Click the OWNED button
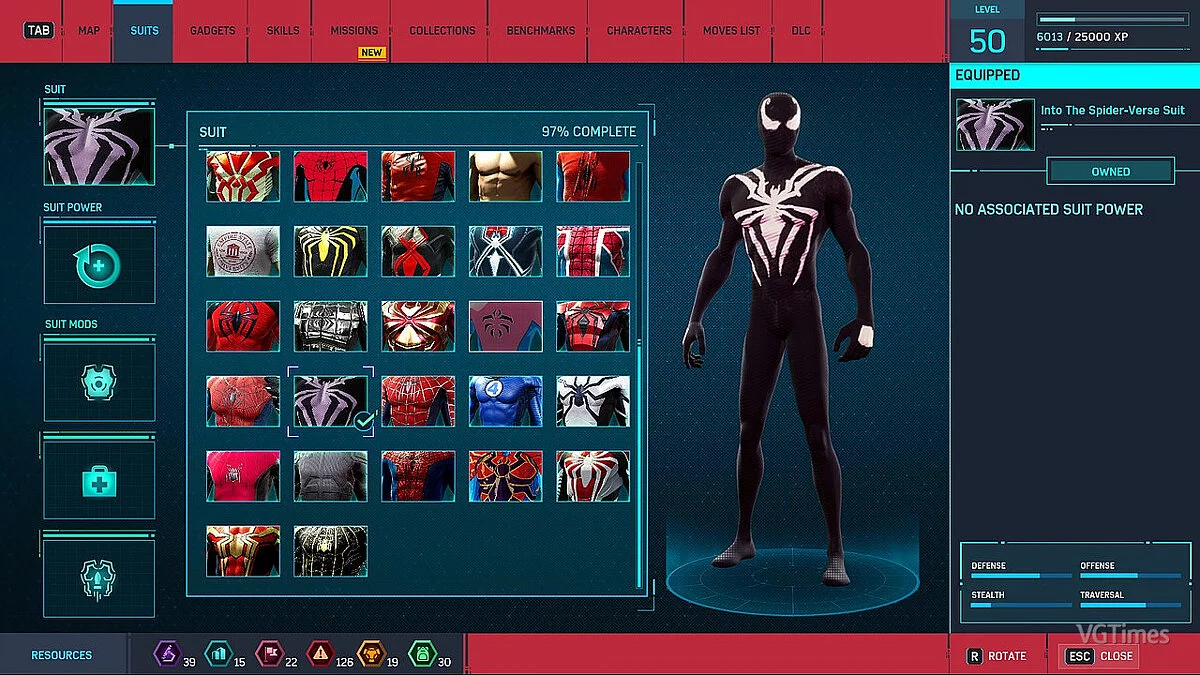1200x675 pixels. coord(1111,172)
